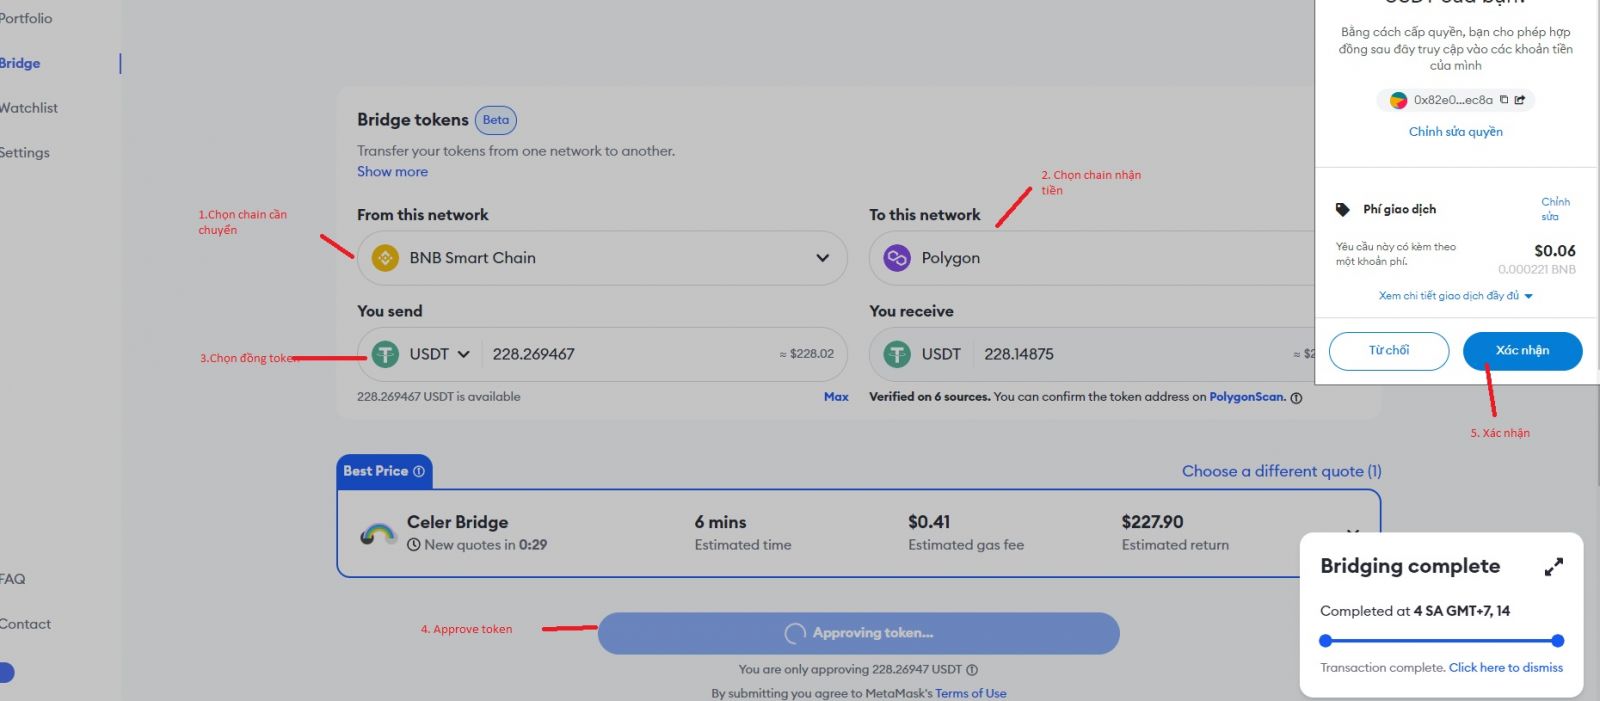
Task: Open Watchlist in the sidebar
Action: [29, 108]
